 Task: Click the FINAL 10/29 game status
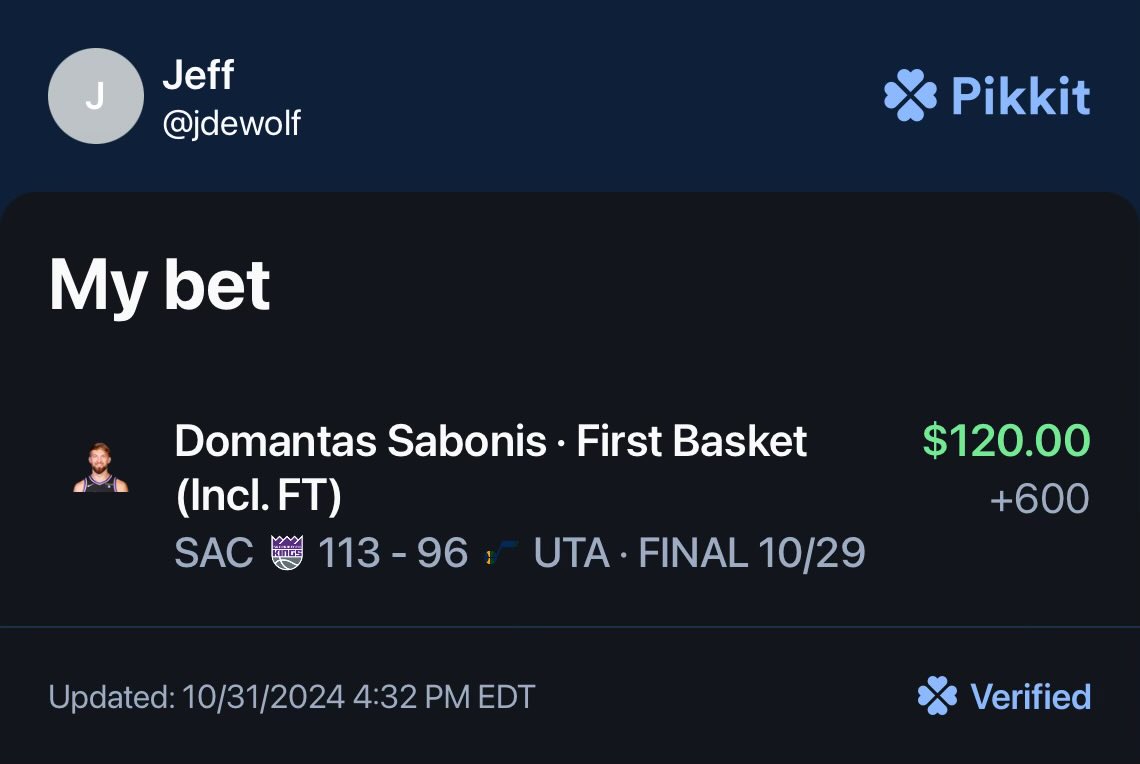pos(752,552)
